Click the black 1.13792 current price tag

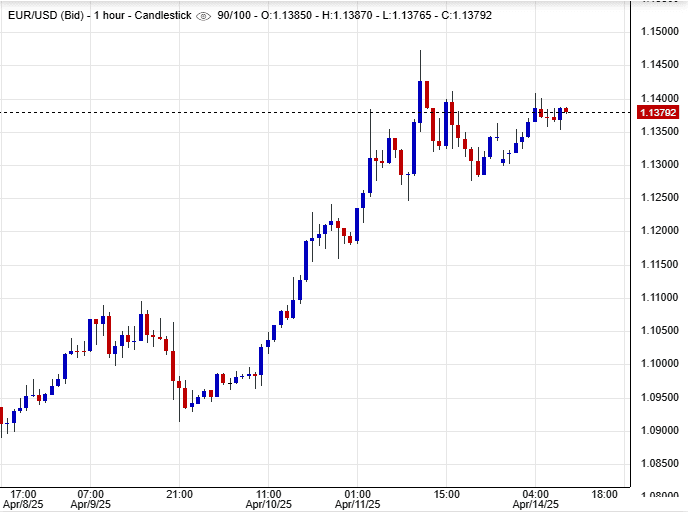(x=658, y=112)
